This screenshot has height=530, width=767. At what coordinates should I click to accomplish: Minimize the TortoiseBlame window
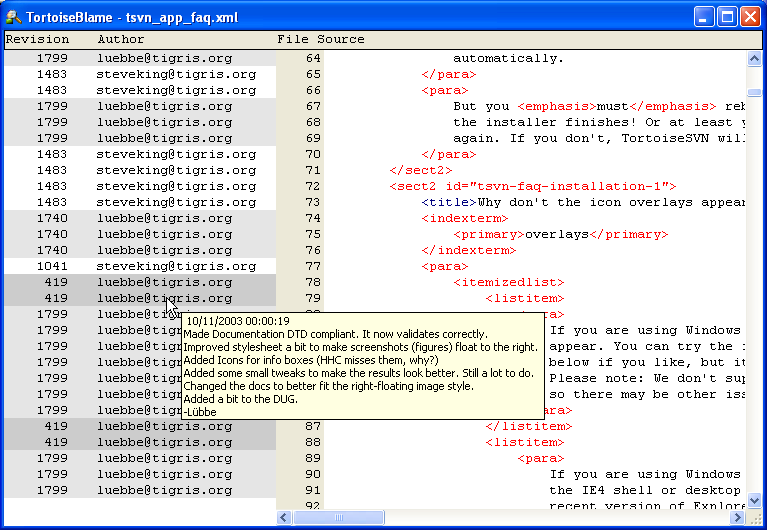pyautogui.click(x=704, y=16)
